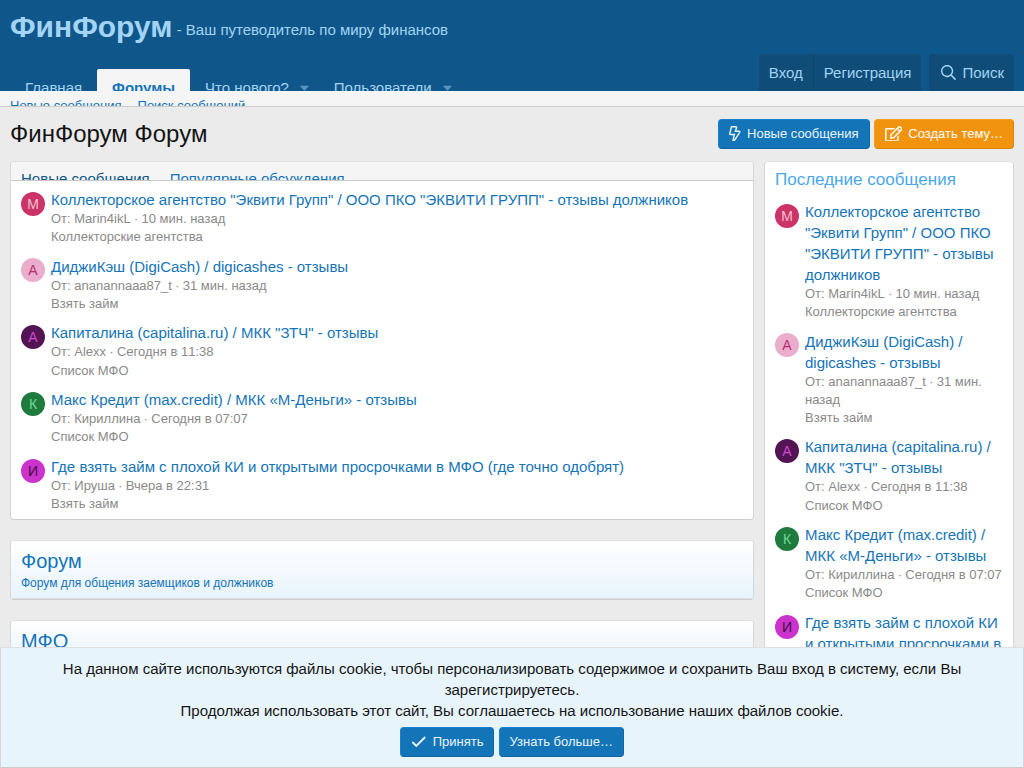Open the Поиск search button

pos(972,73)
